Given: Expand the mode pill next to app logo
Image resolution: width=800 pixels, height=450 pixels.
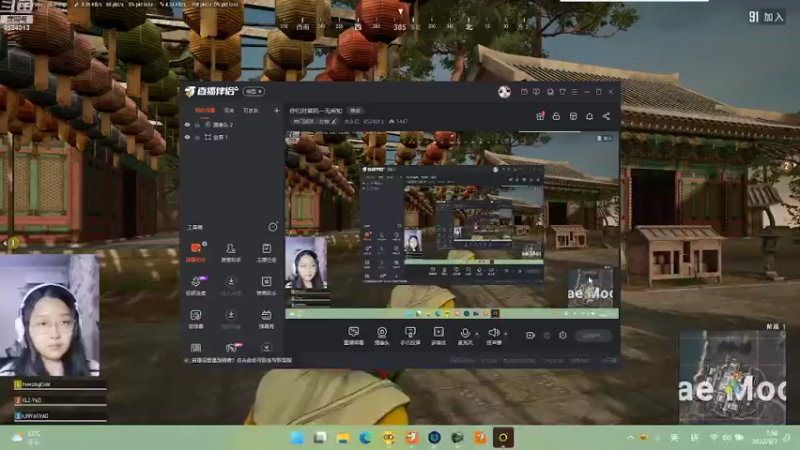Looking at the screenshot, I should [x=254, y=91].
